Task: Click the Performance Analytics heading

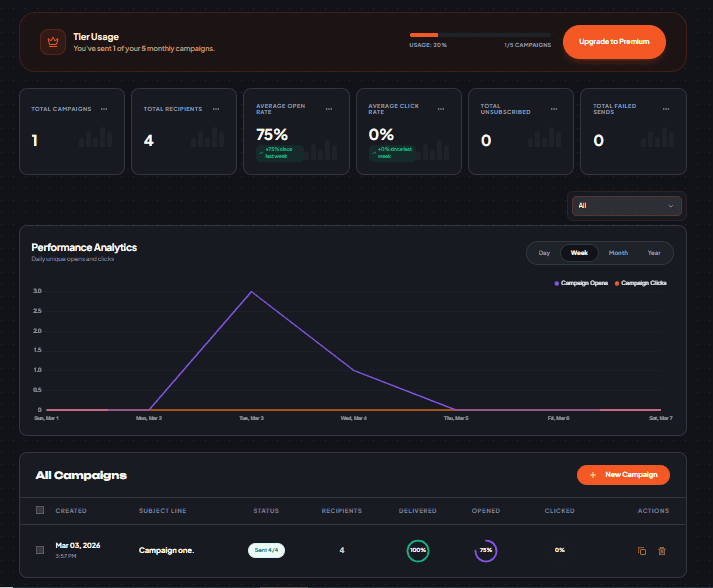Action: 84,247
